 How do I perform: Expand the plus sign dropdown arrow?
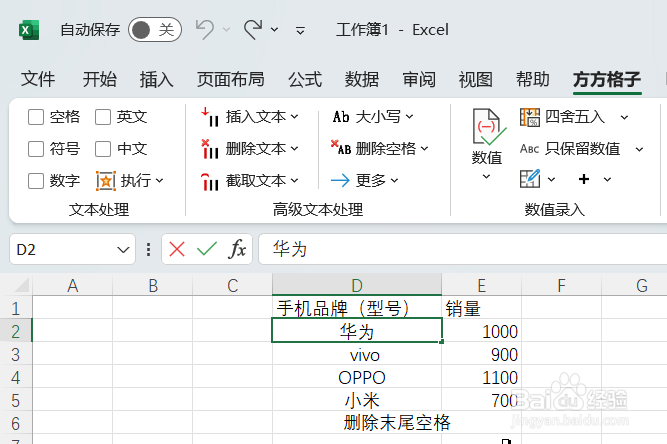pos(607,179)
